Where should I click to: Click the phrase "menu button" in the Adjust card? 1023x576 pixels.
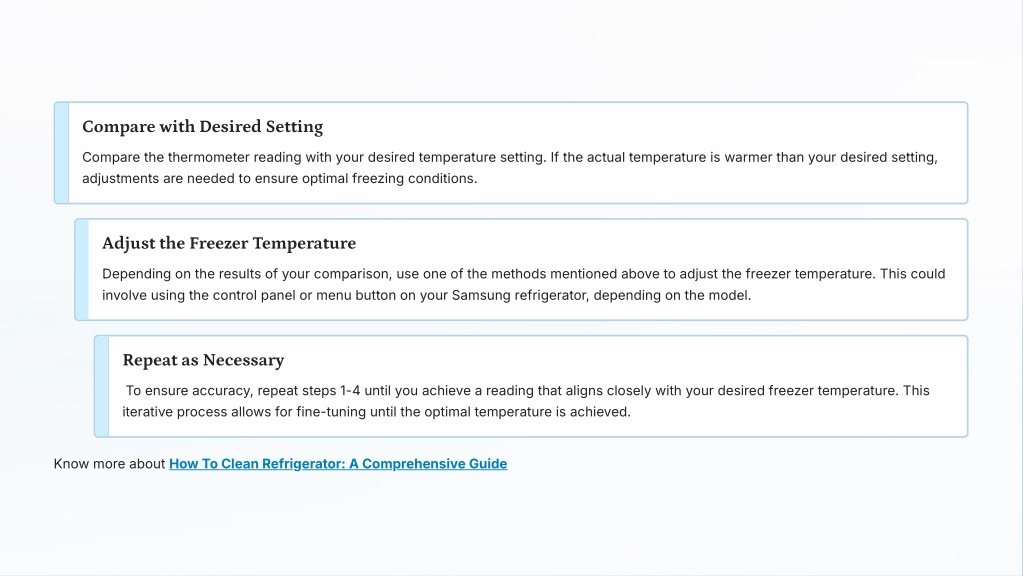point(352,296)
